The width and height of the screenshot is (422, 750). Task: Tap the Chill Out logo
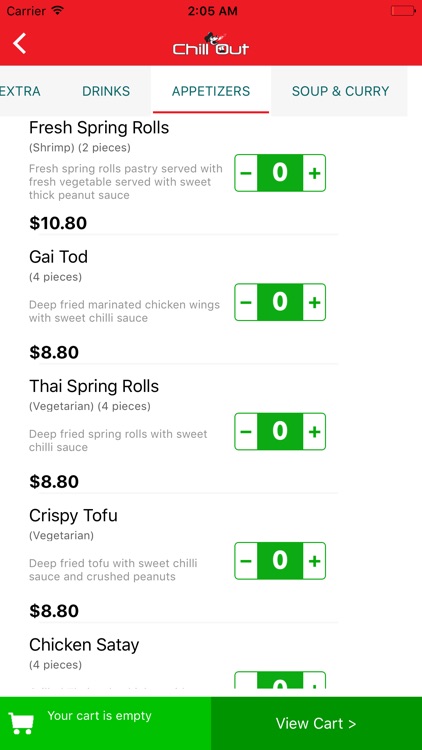click(211, 44)
